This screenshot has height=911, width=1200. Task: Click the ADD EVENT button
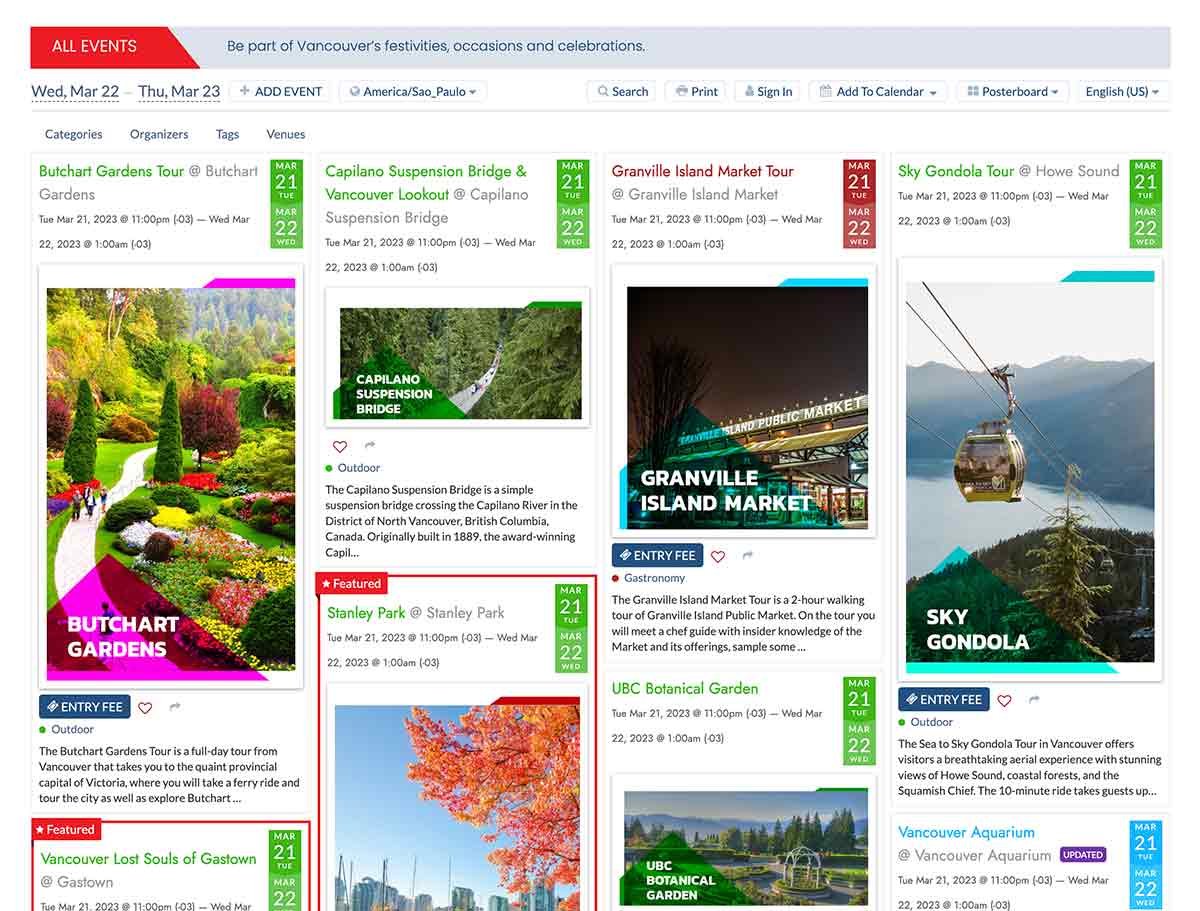280,91
